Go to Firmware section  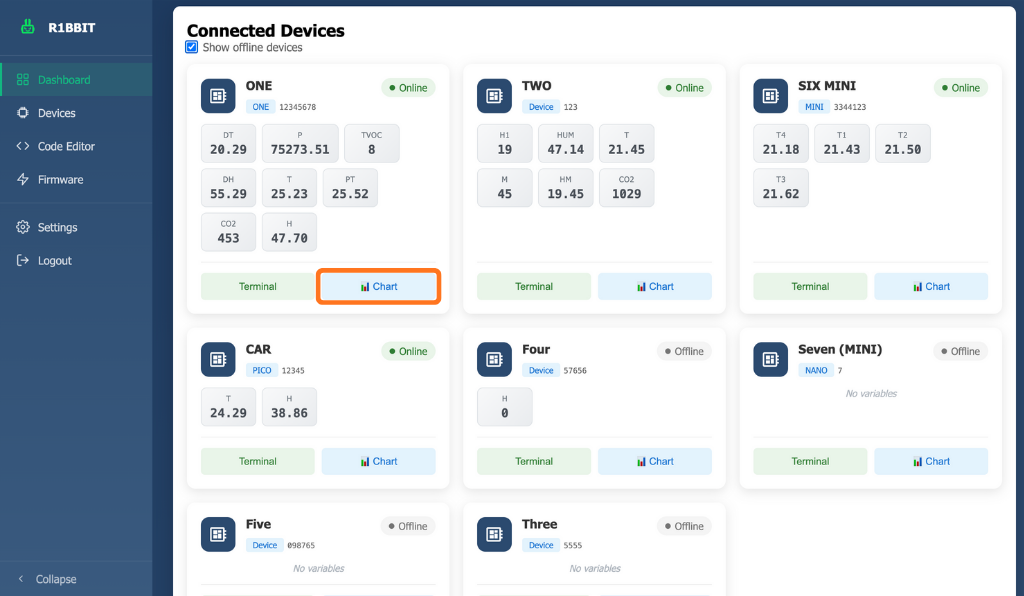tap(60, 180)
